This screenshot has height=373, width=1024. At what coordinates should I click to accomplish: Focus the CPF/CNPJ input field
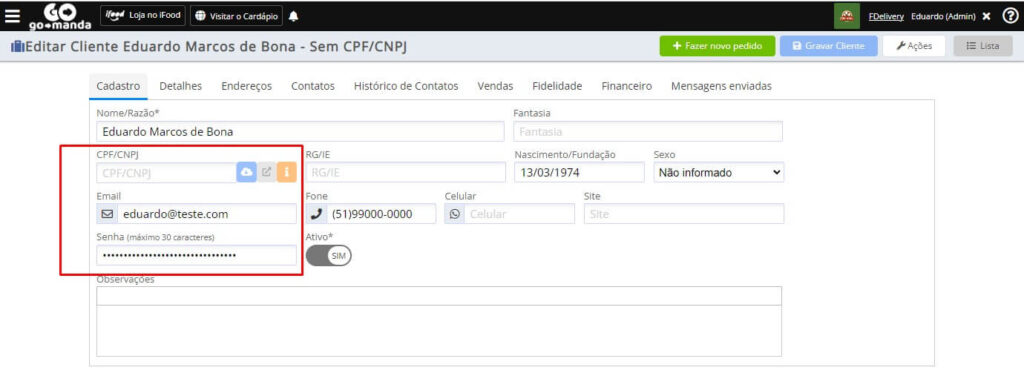(x=166, y=172)
